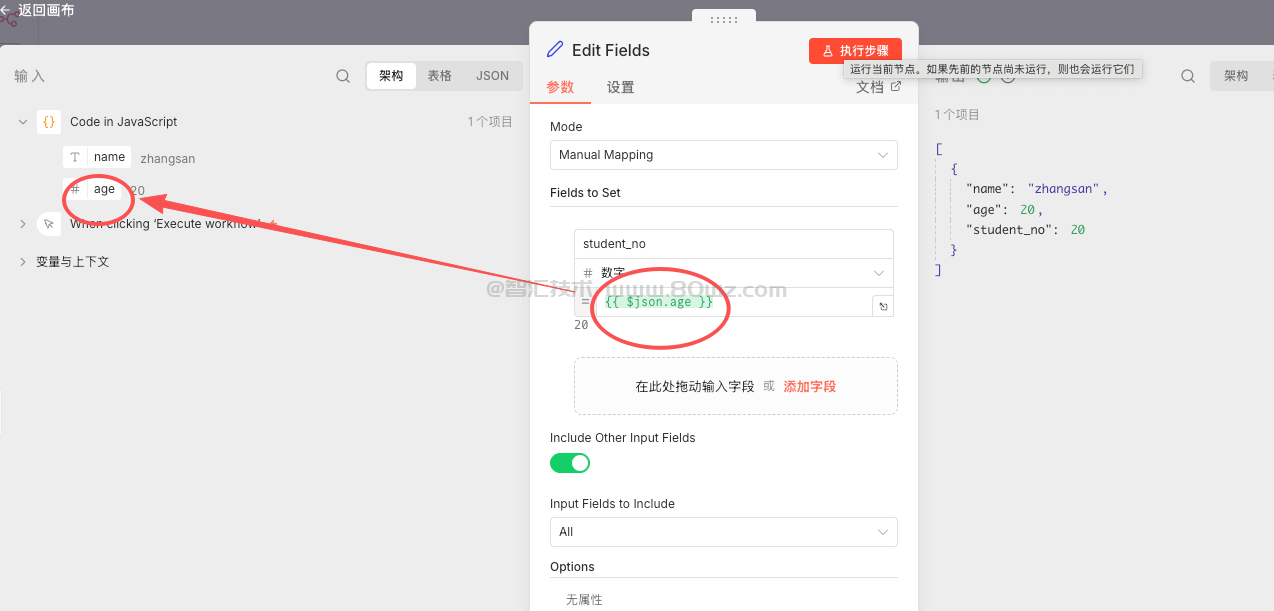Toggle off Include Other Input Fields

click(x=570, y=463)
